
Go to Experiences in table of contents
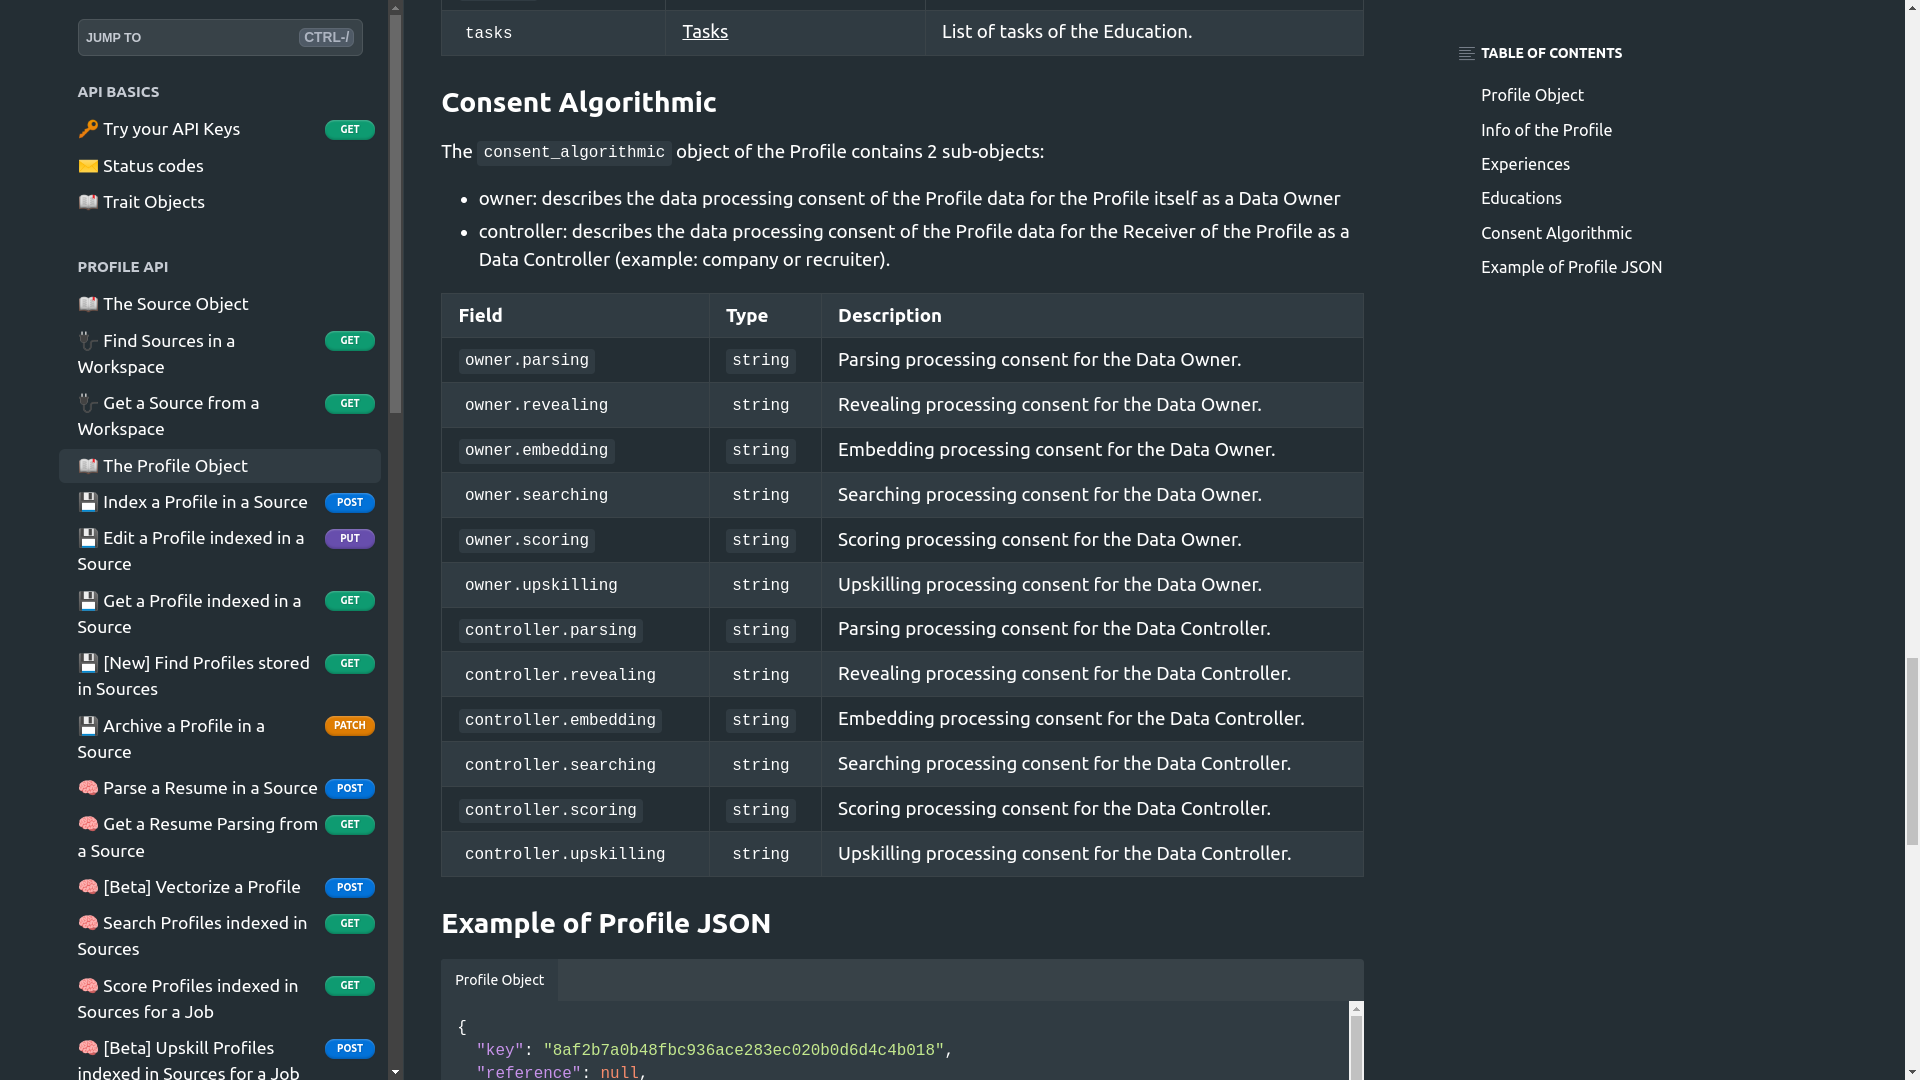[x=1525, y=164]
